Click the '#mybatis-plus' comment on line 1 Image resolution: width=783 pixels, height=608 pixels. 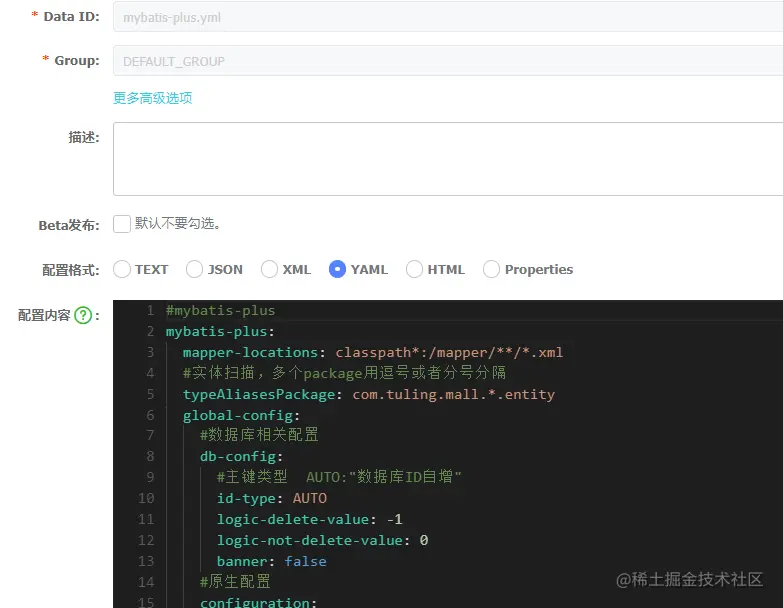tap(220, 310)
